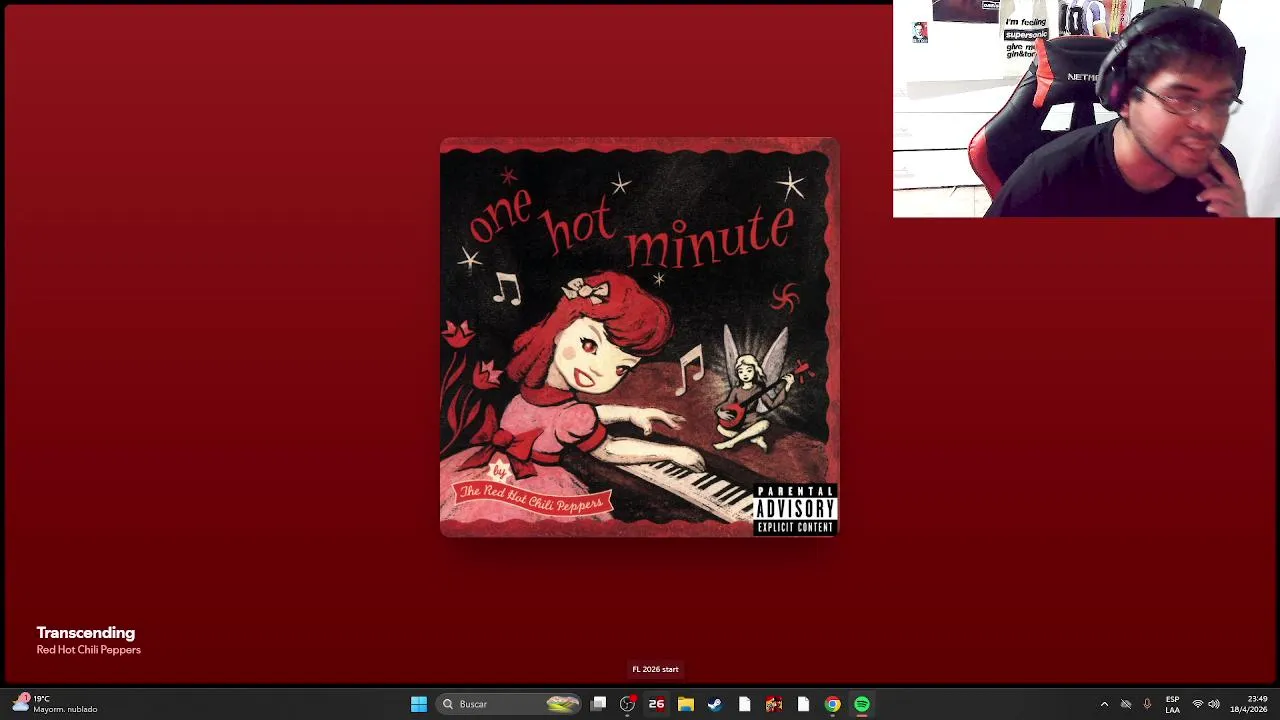
Task: Click the landscape image in the search box
Action: coord(563,704)
